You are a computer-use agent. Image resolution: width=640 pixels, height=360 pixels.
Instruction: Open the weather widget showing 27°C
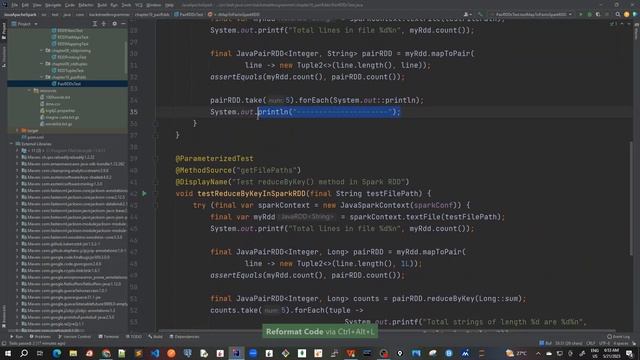516,353
